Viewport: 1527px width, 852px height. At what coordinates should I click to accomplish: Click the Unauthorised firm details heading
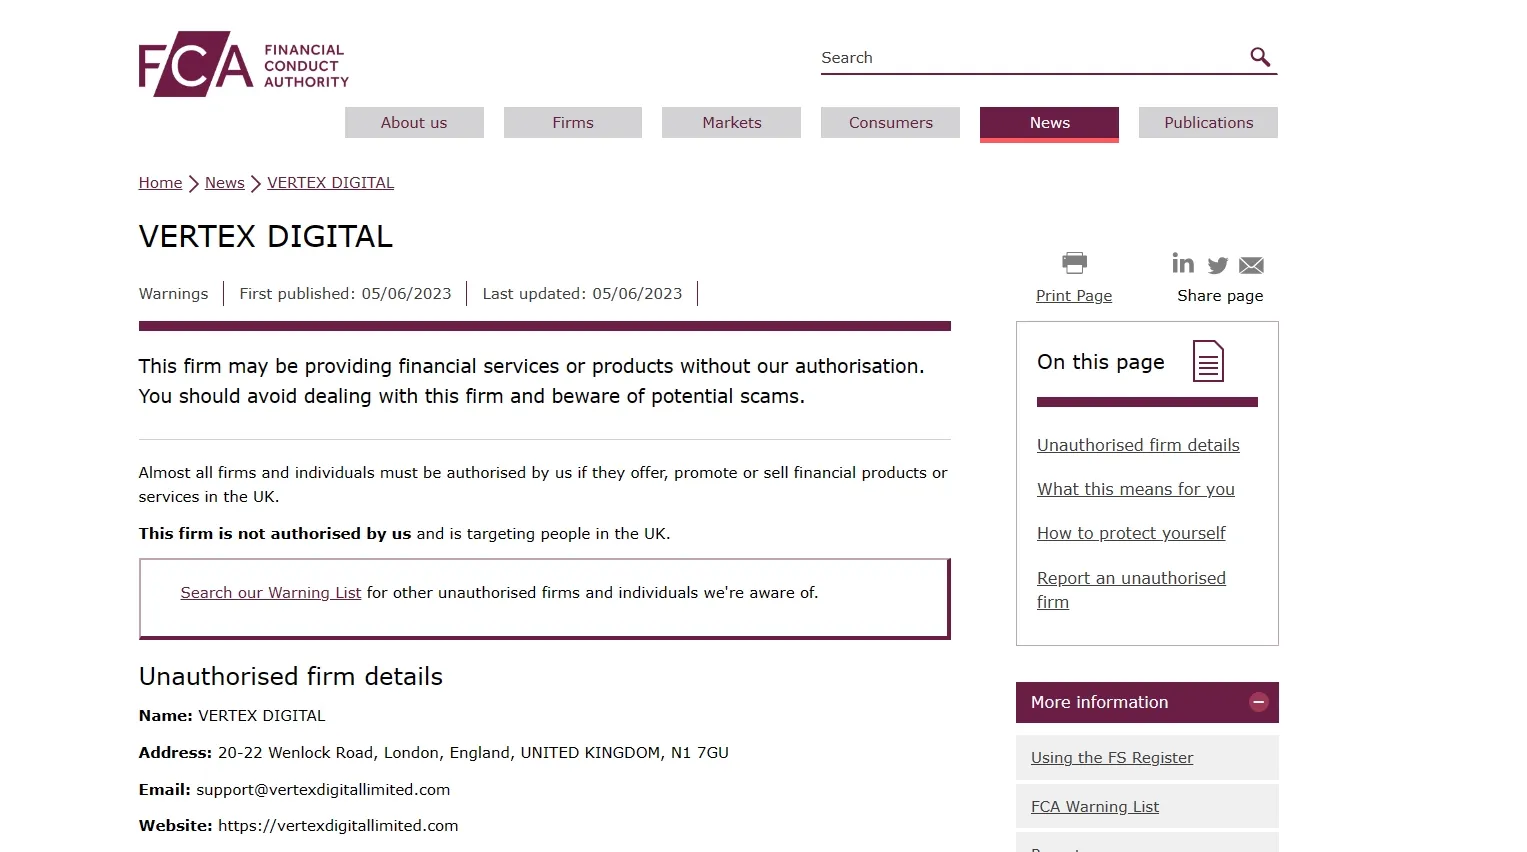[291, 677]
